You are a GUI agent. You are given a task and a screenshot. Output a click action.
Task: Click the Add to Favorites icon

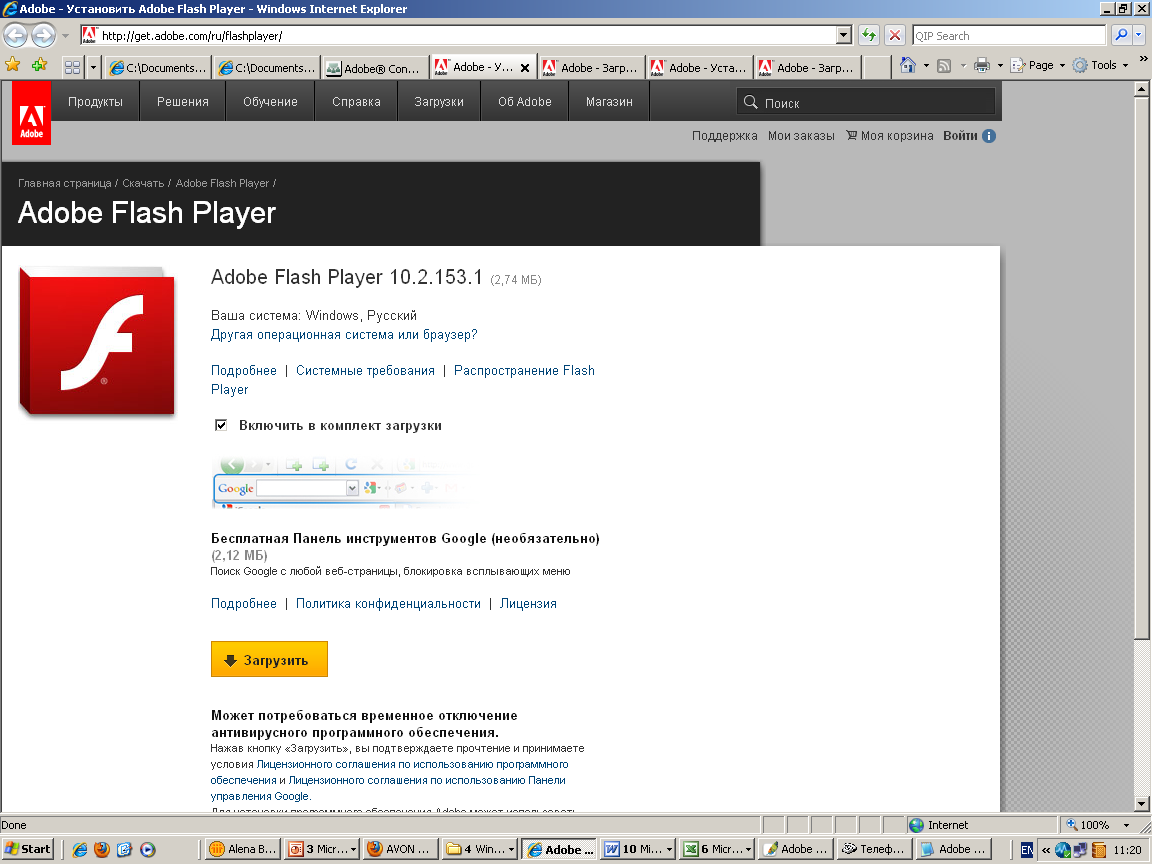[x=39, y=65]
